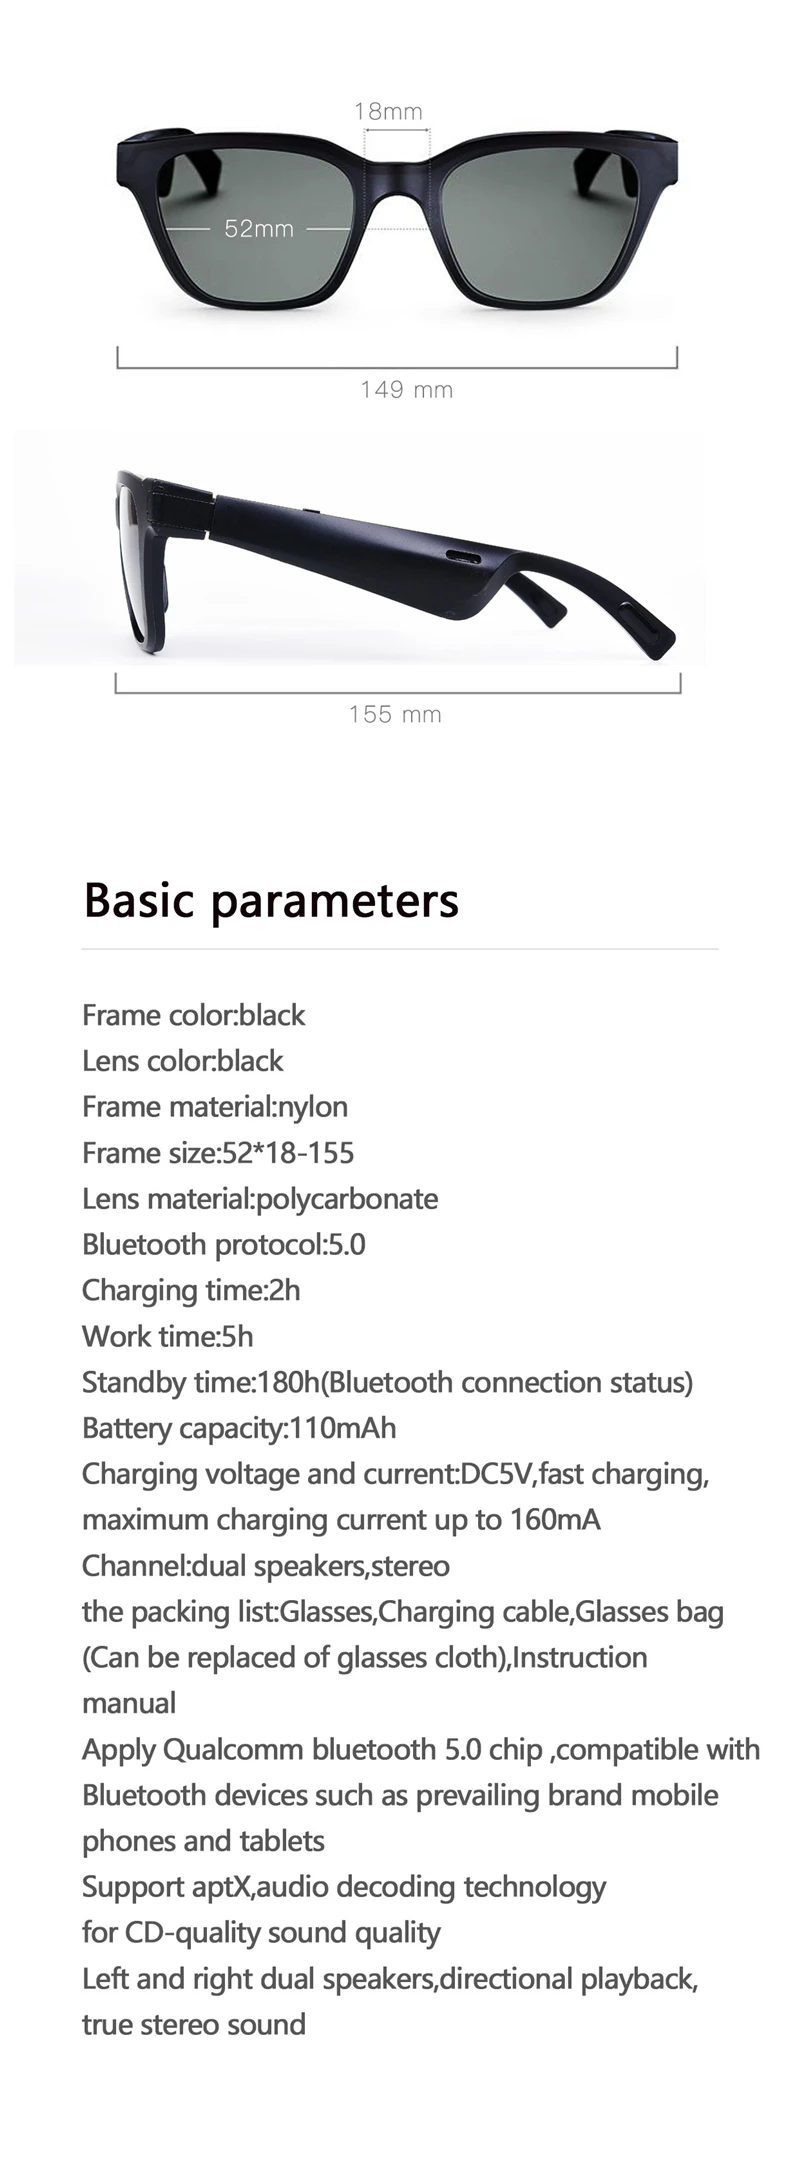Click the Bluetooth protocol:5.0 text
800x2159 pixels.
[224, 1245]
